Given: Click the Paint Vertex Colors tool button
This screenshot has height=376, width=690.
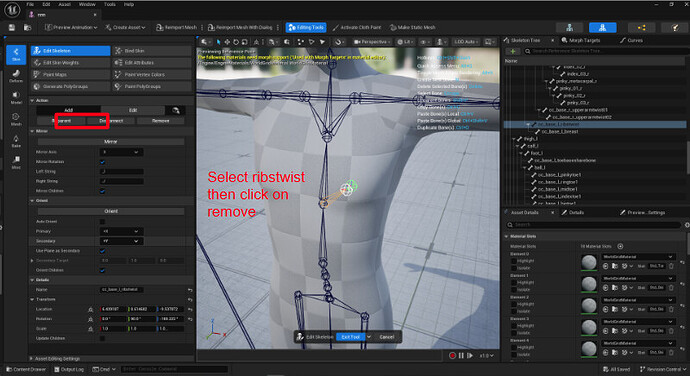Looking at the screenshot, I should pyautogui.click(x=152, y=75).
